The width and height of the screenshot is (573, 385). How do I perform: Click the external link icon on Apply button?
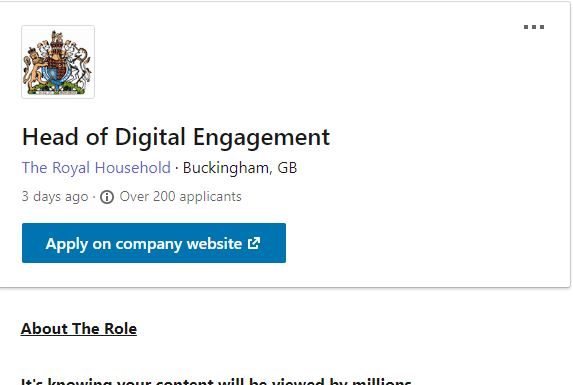(254, 243)
